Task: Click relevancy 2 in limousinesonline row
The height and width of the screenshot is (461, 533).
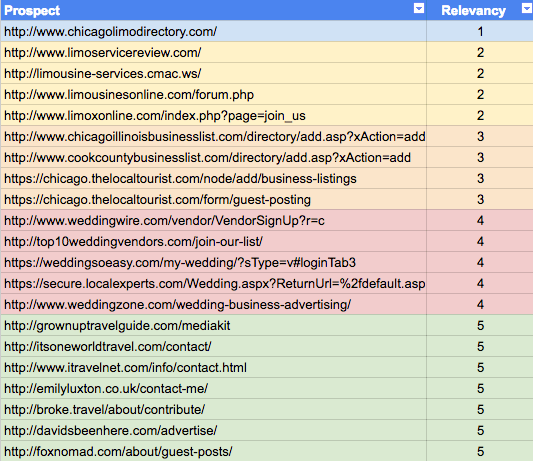Action: 480,95
